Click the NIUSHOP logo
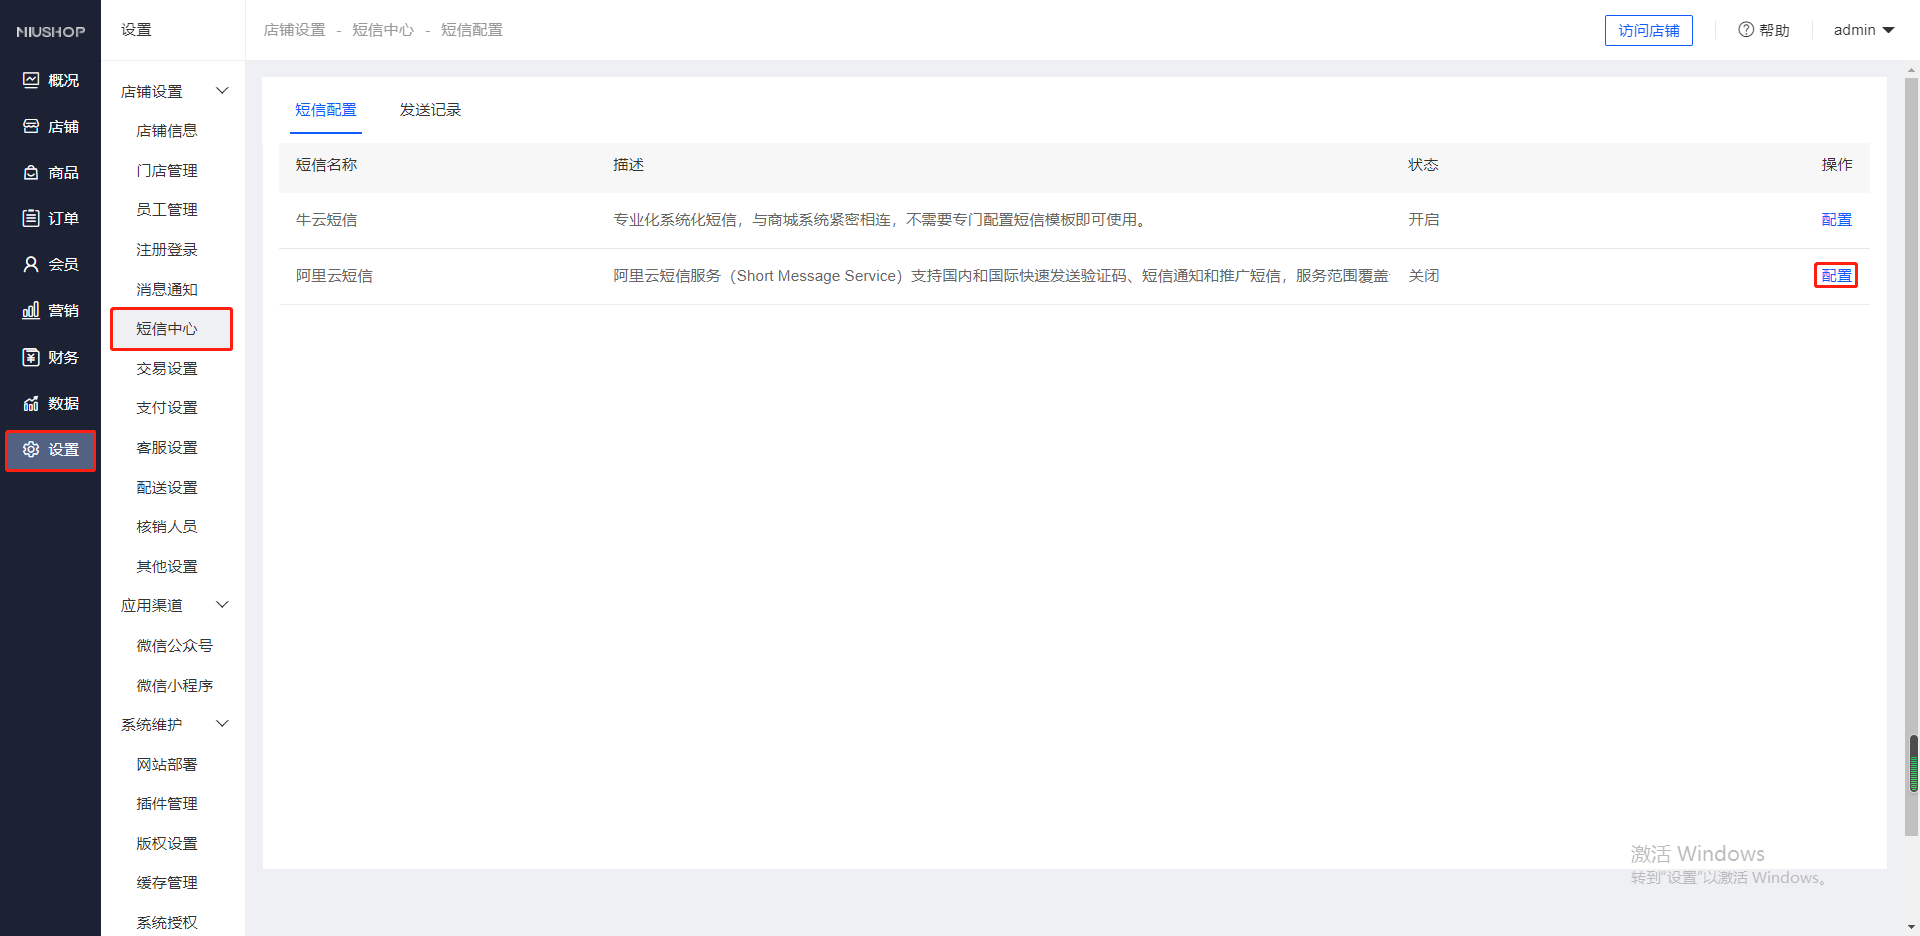1920x936 pixels. [50, 32]
